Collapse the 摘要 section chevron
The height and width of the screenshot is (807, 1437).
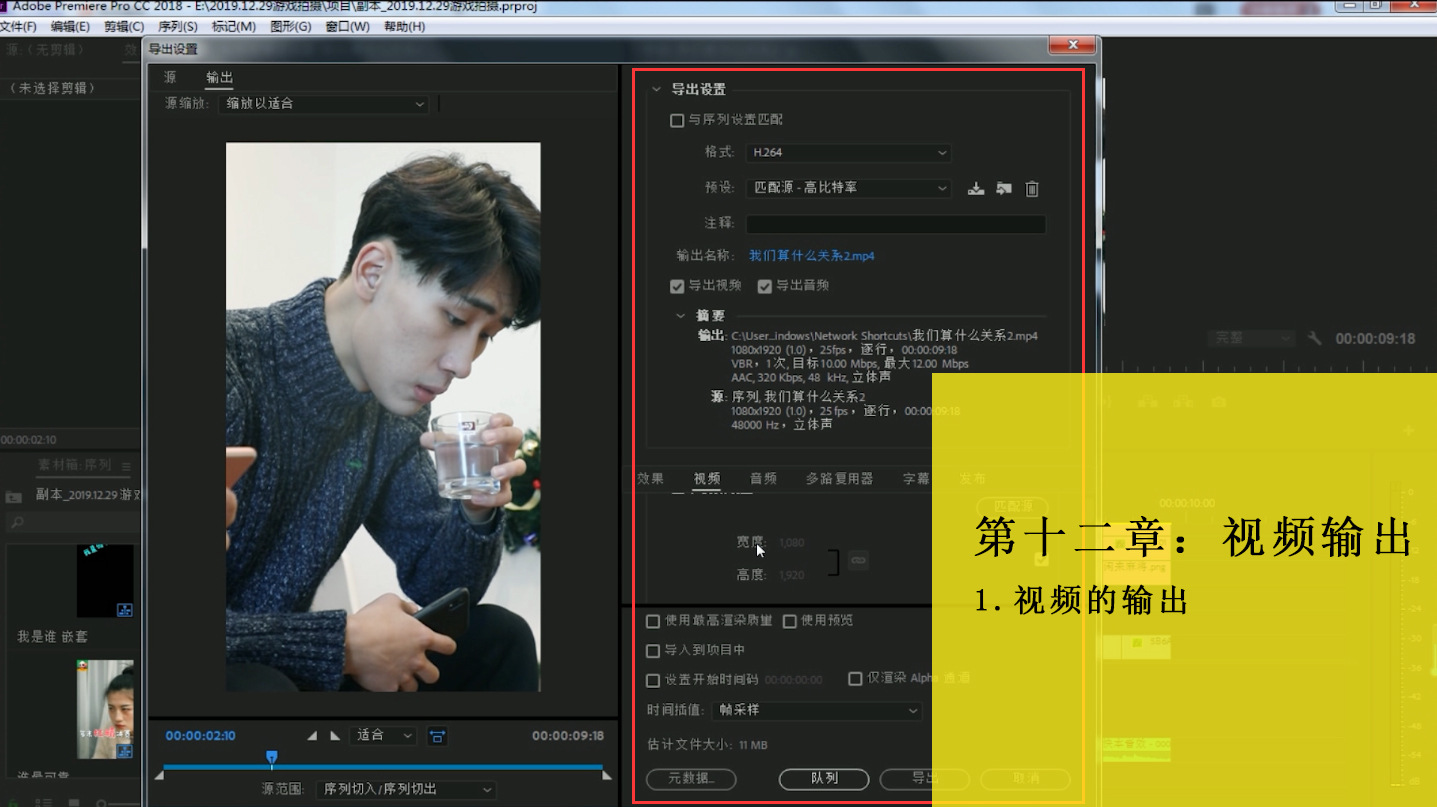pos(681,316)
